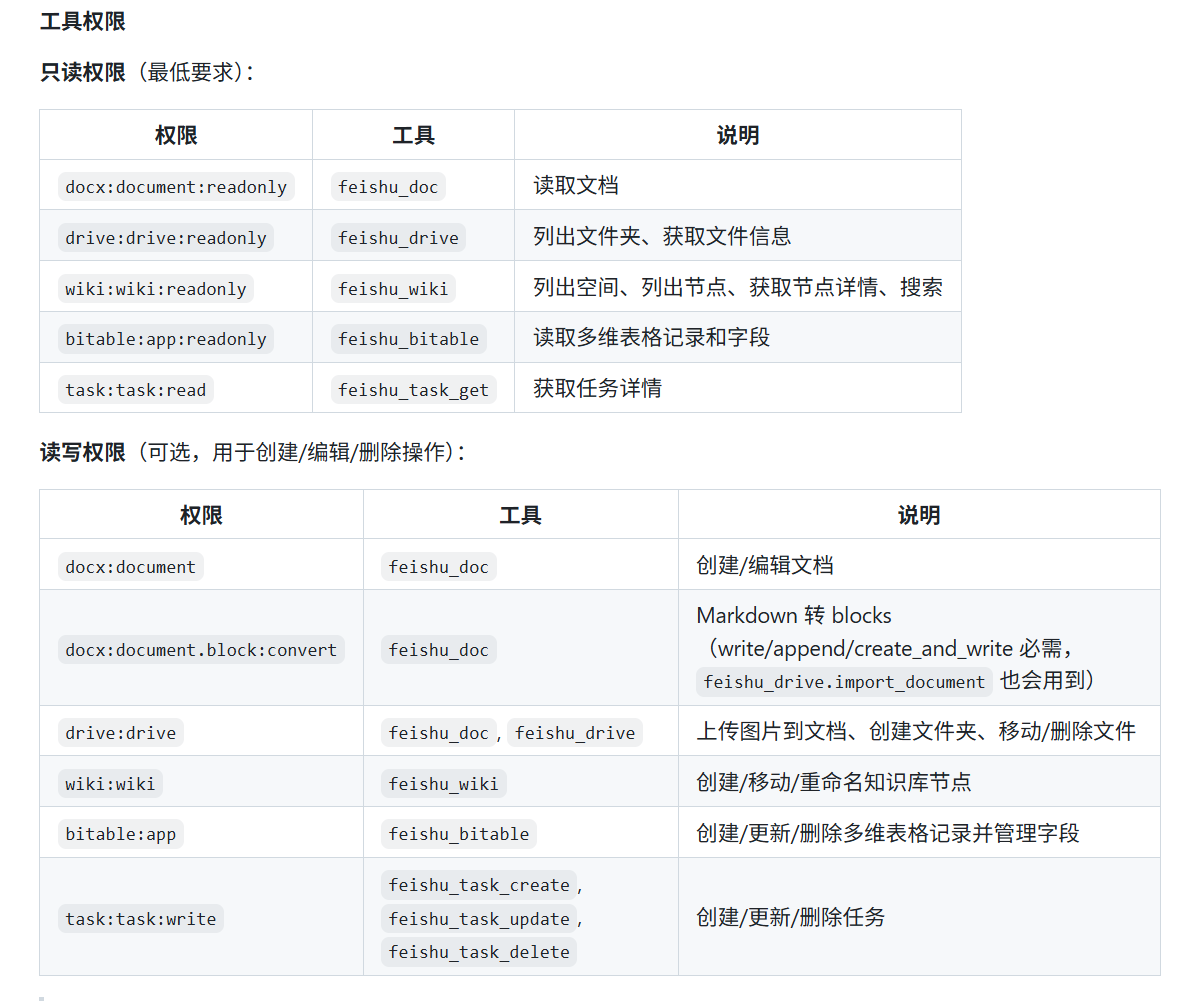Click the 获取任务详情 description

pyautogui.click(x=598, y=389)
